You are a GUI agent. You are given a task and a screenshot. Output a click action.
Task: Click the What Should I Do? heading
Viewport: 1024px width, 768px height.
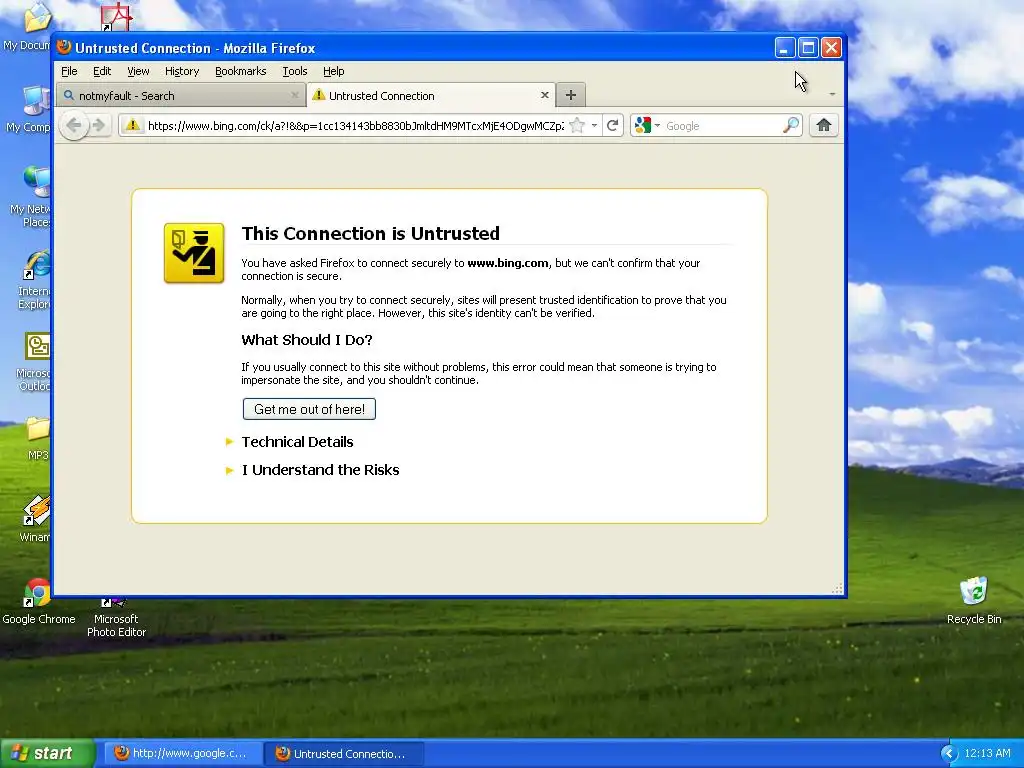[306, 340]
